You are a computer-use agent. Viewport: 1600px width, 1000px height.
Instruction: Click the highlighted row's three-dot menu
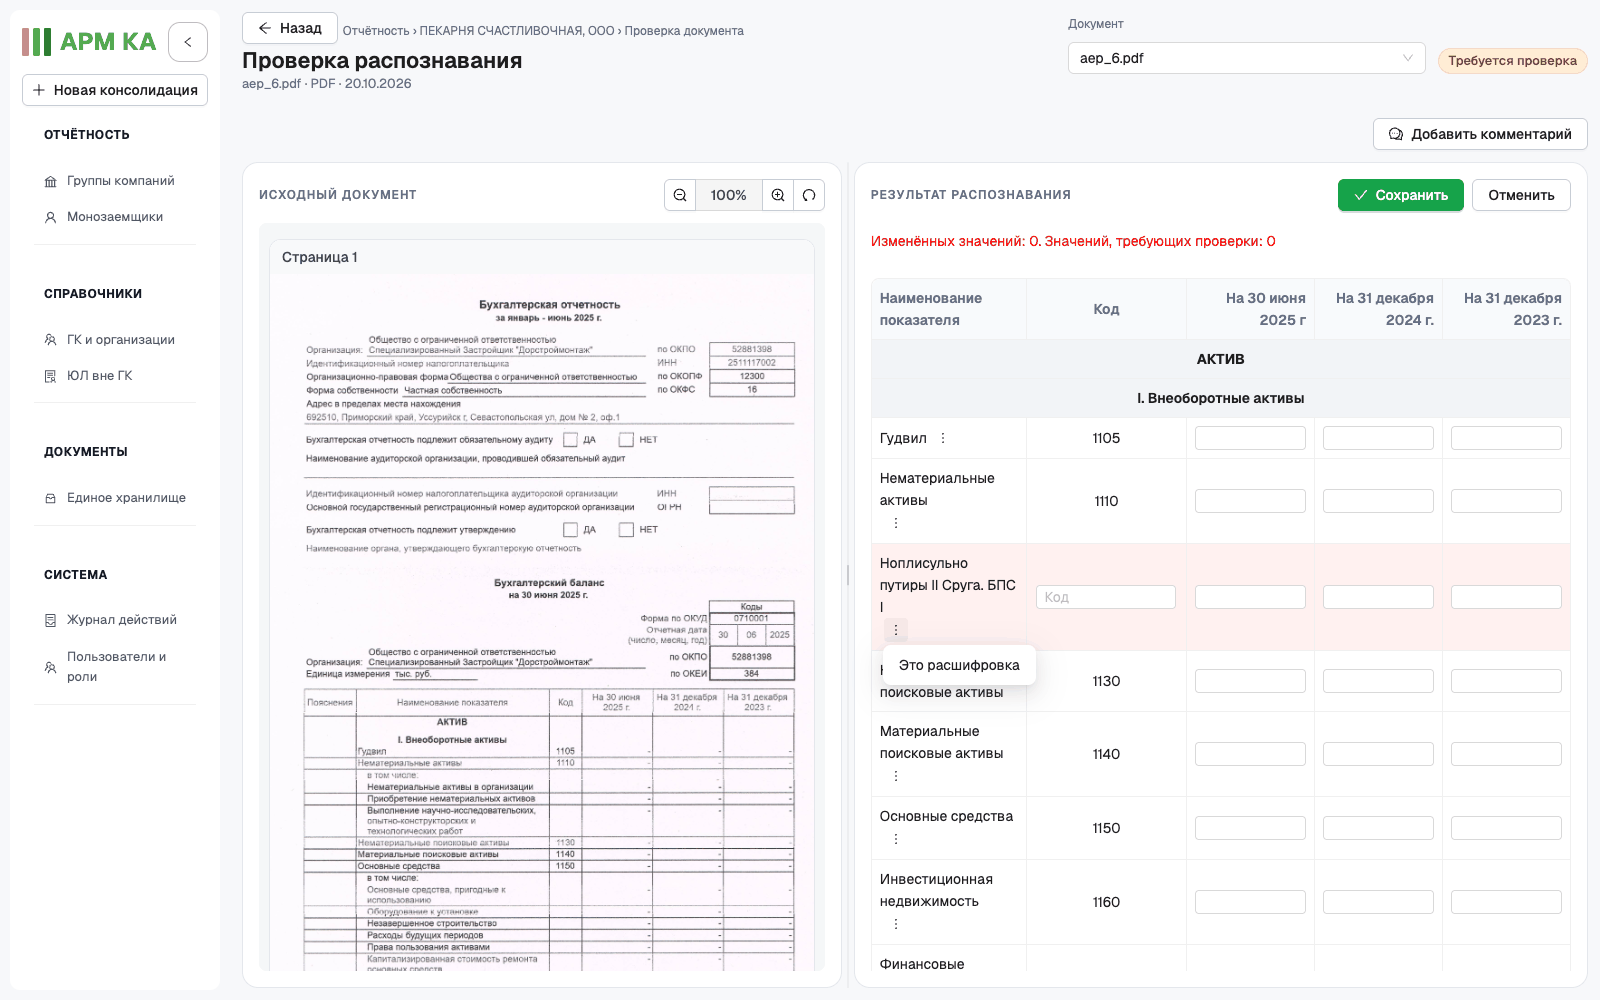pos(896,630)
